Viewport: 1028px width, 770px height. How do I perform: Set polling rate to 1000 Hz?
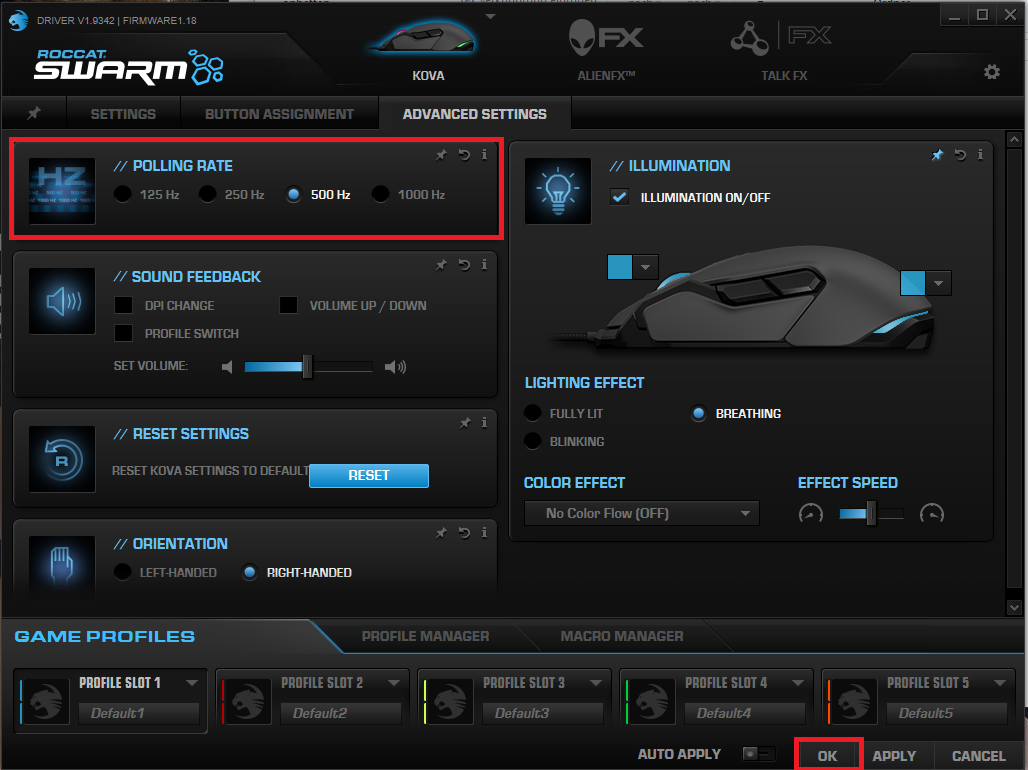tap(380, 194)
